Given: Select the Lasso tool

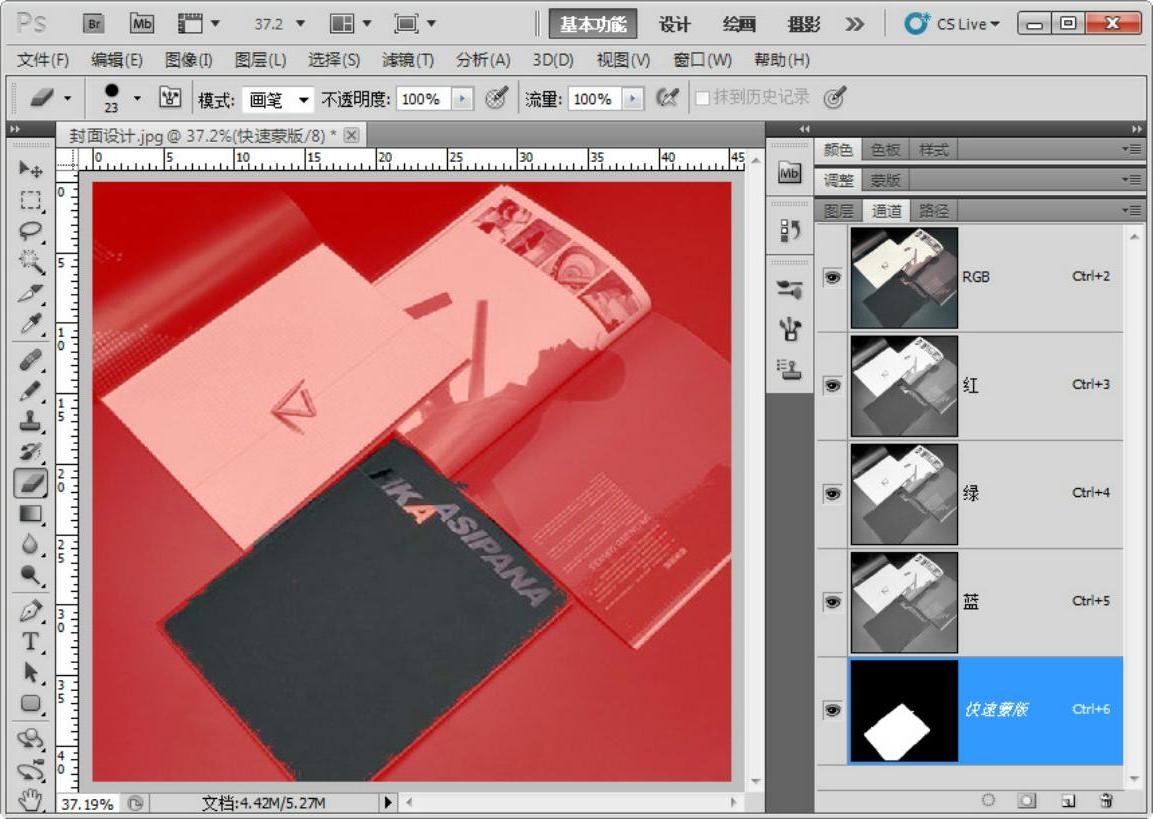Looking at the screenshot, I should [31, 230].
